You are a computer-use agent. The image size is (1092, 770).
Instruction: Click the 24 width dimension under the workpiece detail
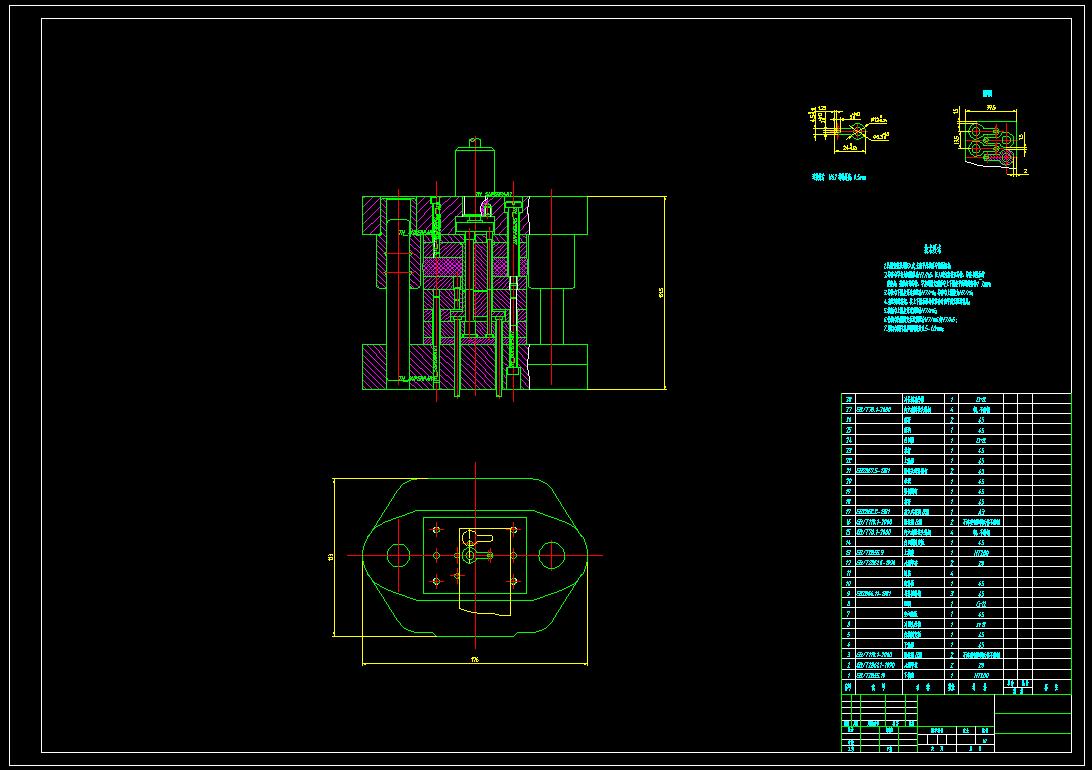850,148
